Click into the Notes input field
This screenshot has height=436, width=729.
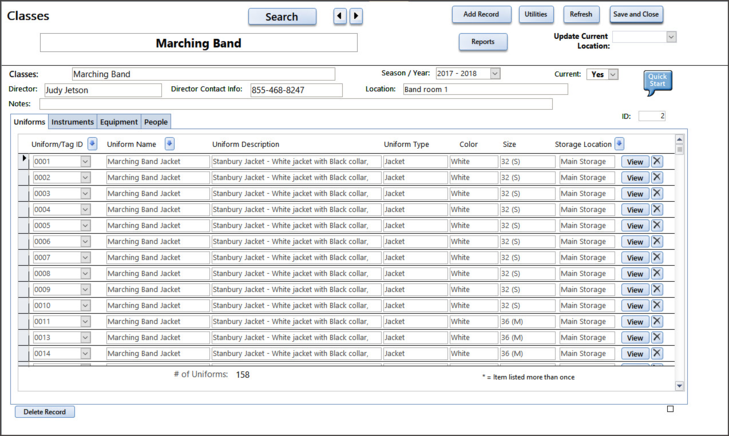click(296, 104)
